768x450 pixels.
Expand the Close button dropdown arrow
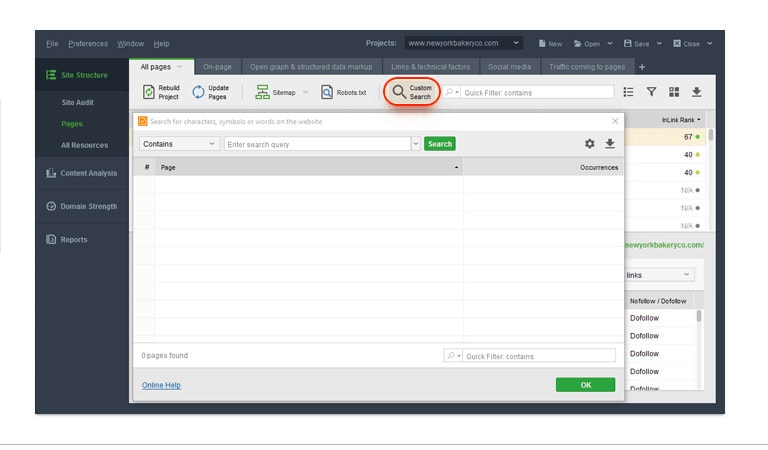click(709, 44)
